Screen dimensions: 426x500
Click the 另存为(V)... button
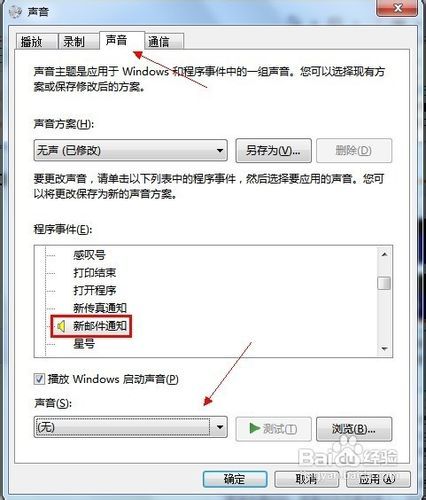tap(273, 151)
